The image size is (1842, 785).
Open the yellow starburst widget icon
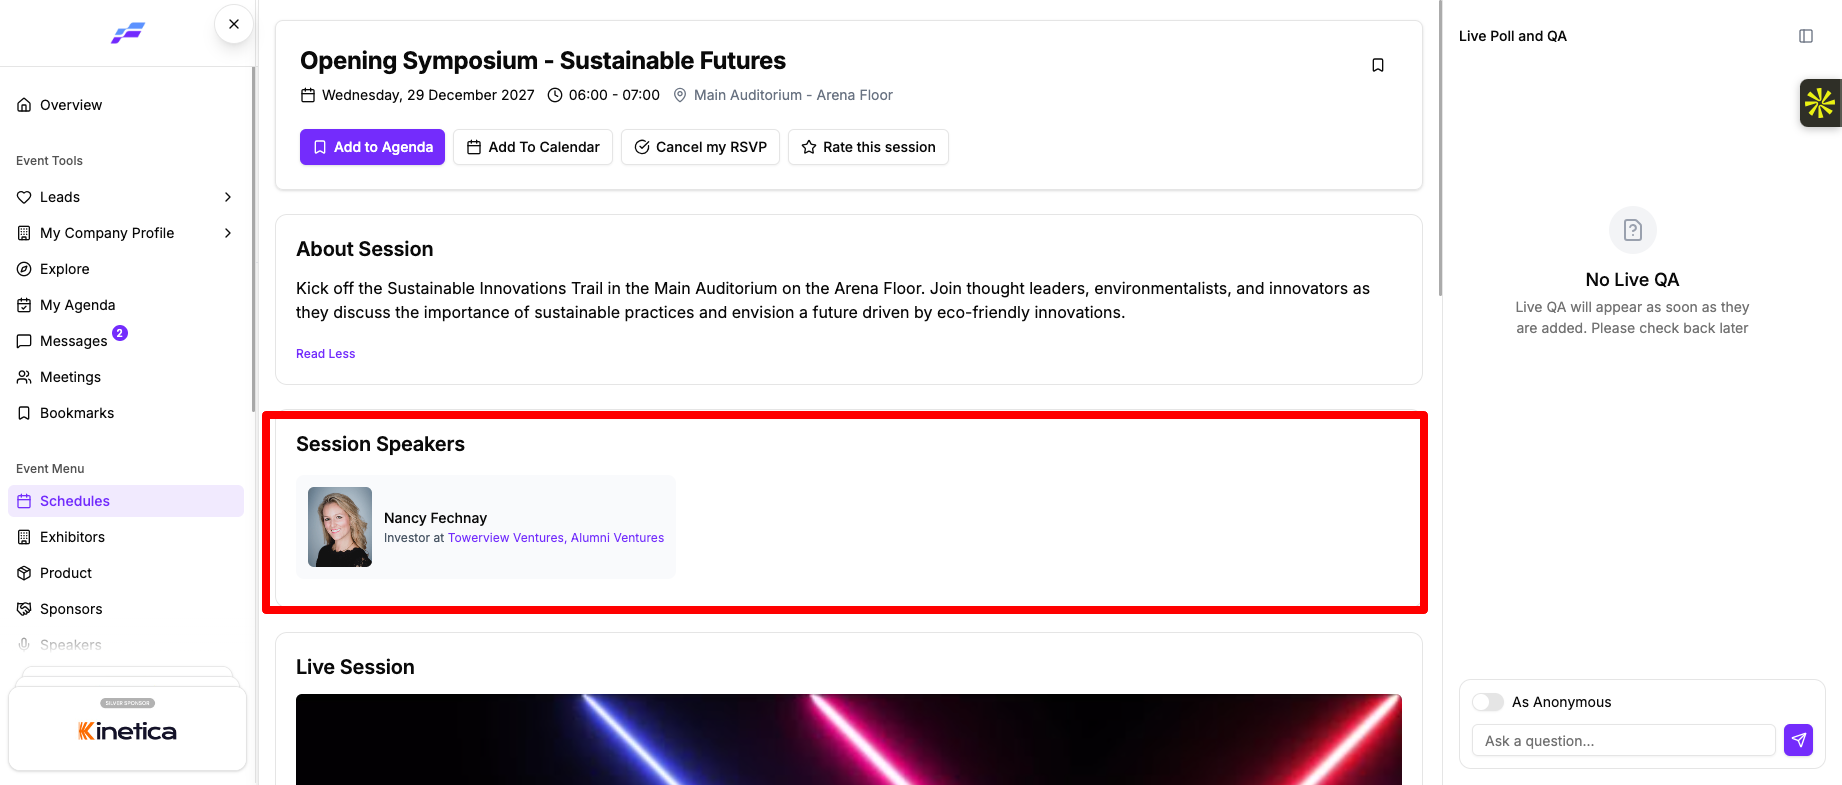point(1820,103)
